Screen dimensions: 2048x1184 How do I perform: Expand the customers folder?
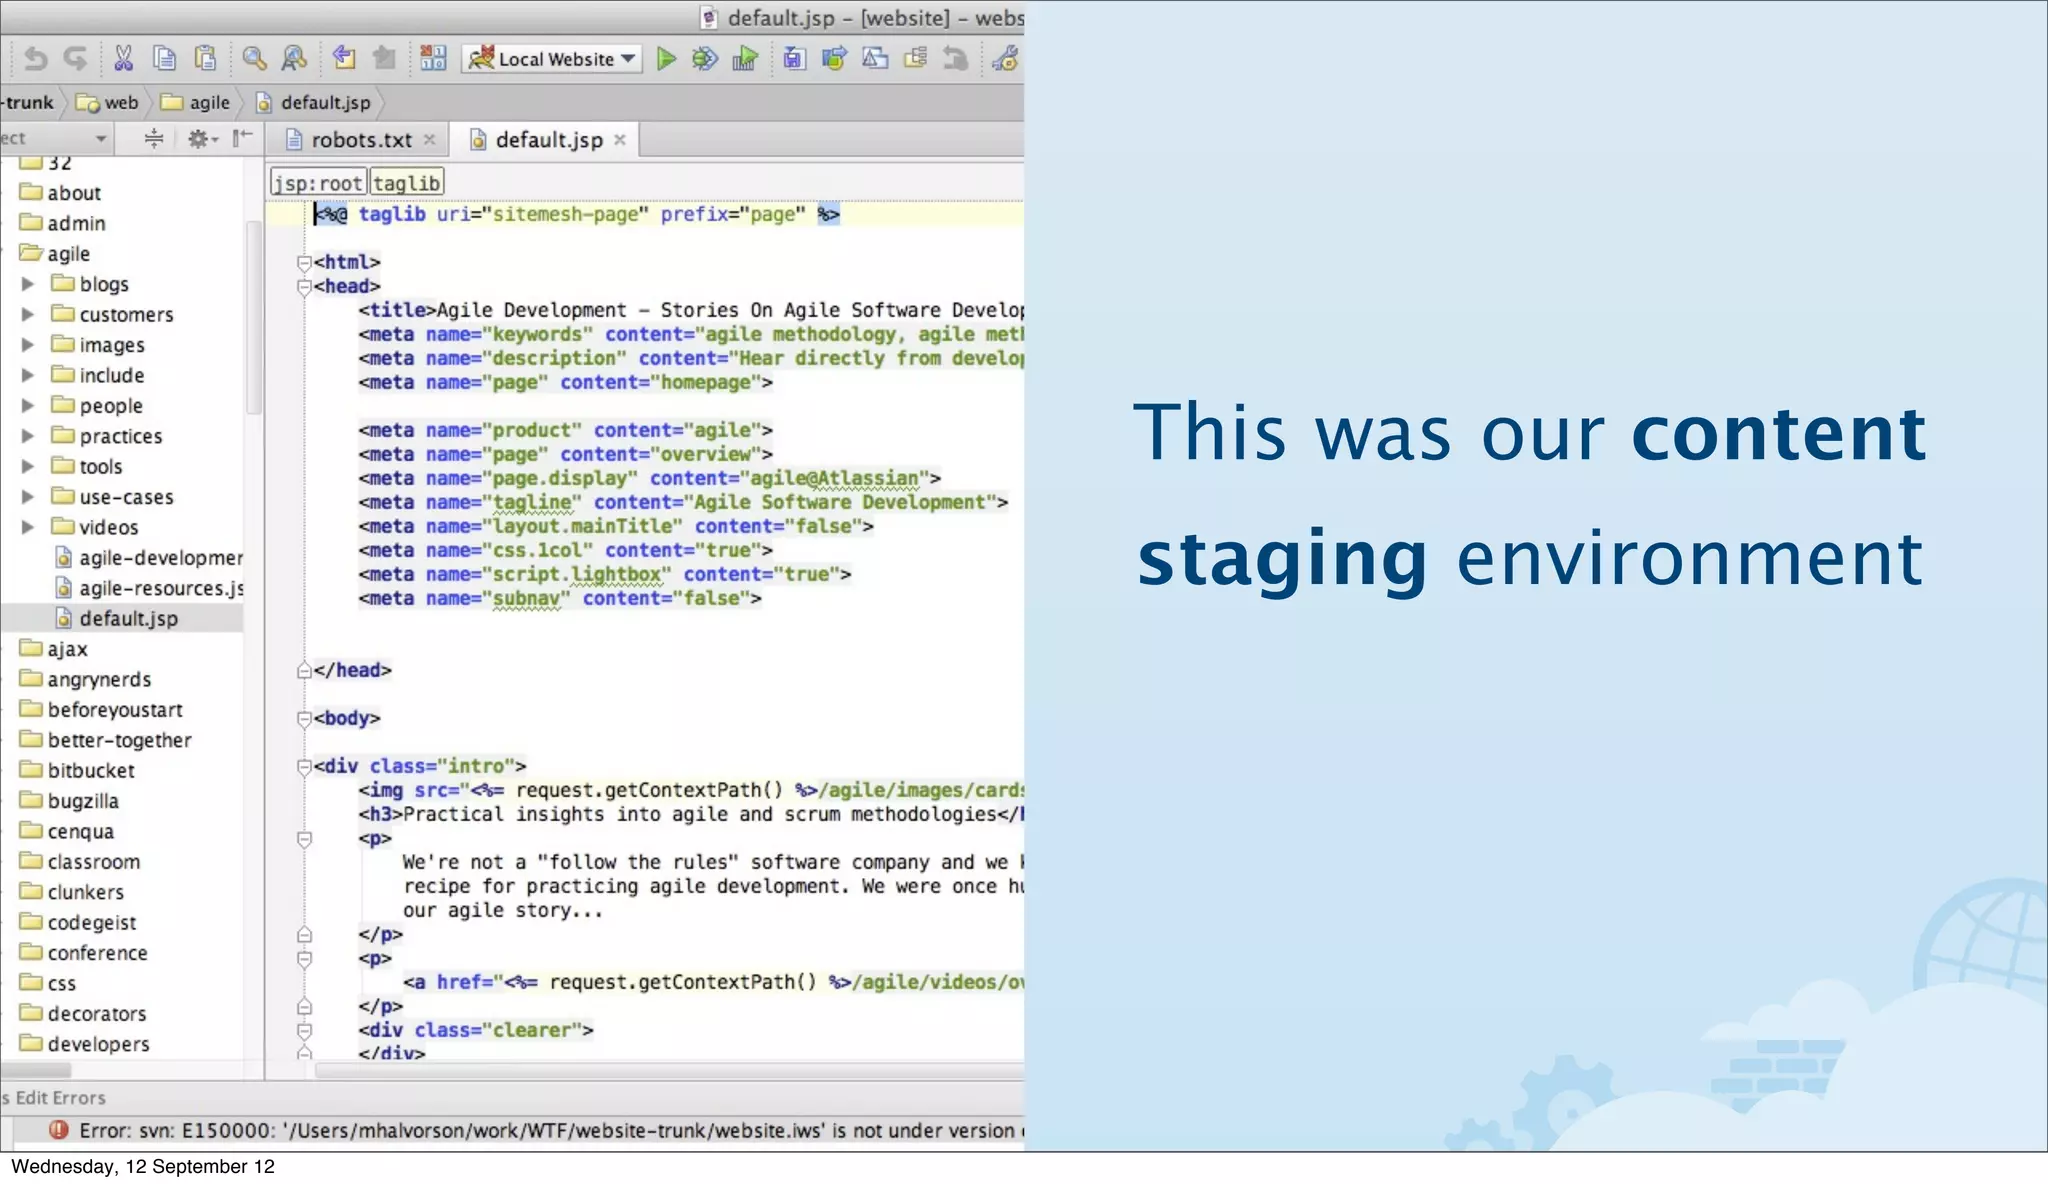pos(28,314)
